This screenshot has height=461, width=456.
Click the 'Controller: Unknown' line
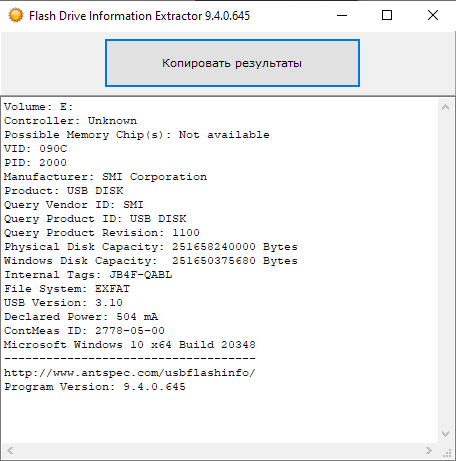(x=70, y=121)
